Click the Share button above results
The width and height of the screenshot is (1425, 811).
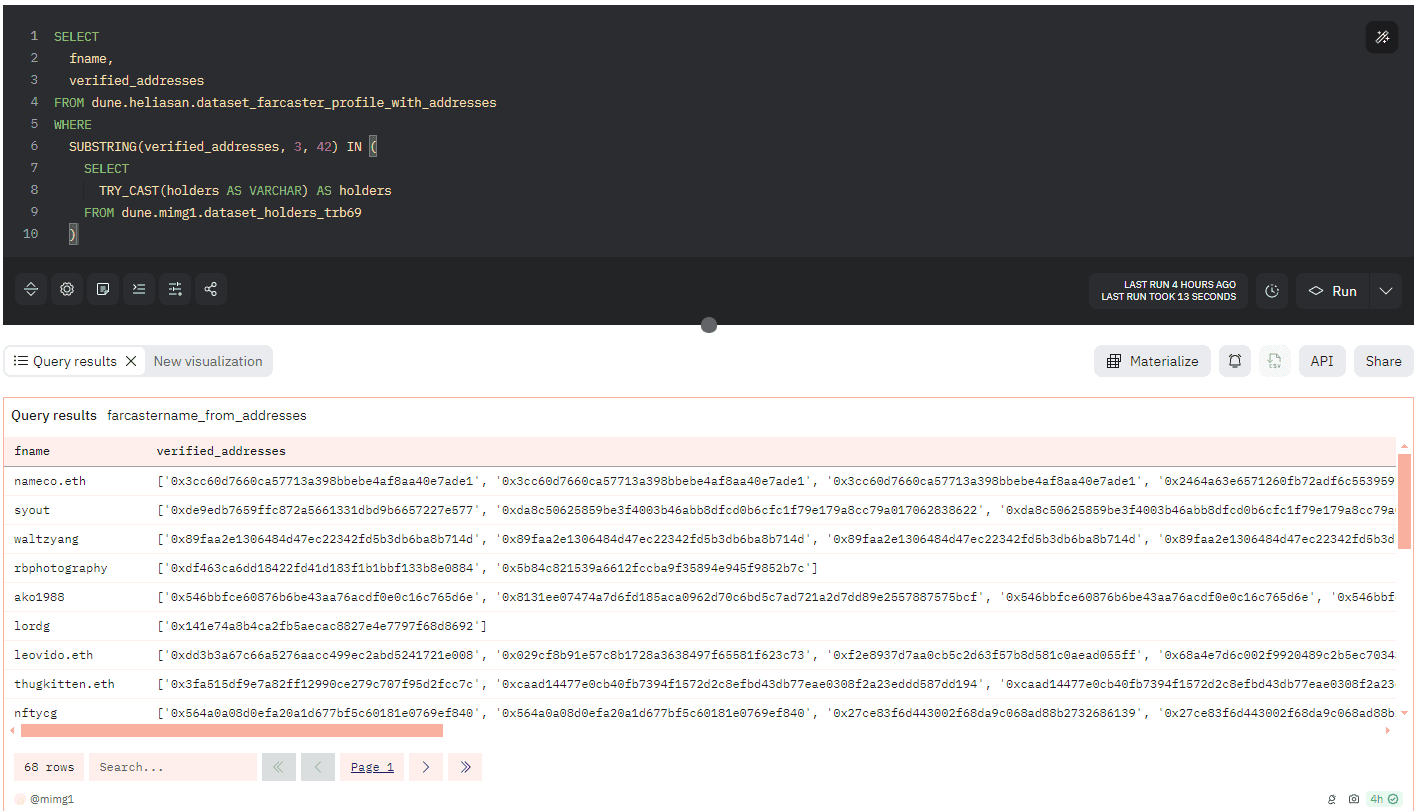tap(1383, 361)
